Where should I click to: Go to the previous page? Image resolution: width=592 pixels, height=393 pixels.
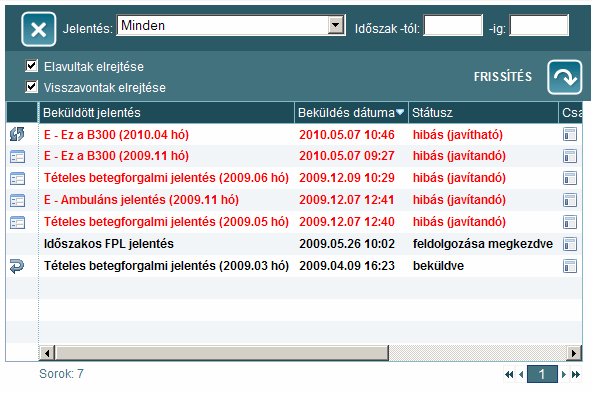click(521, 375)
